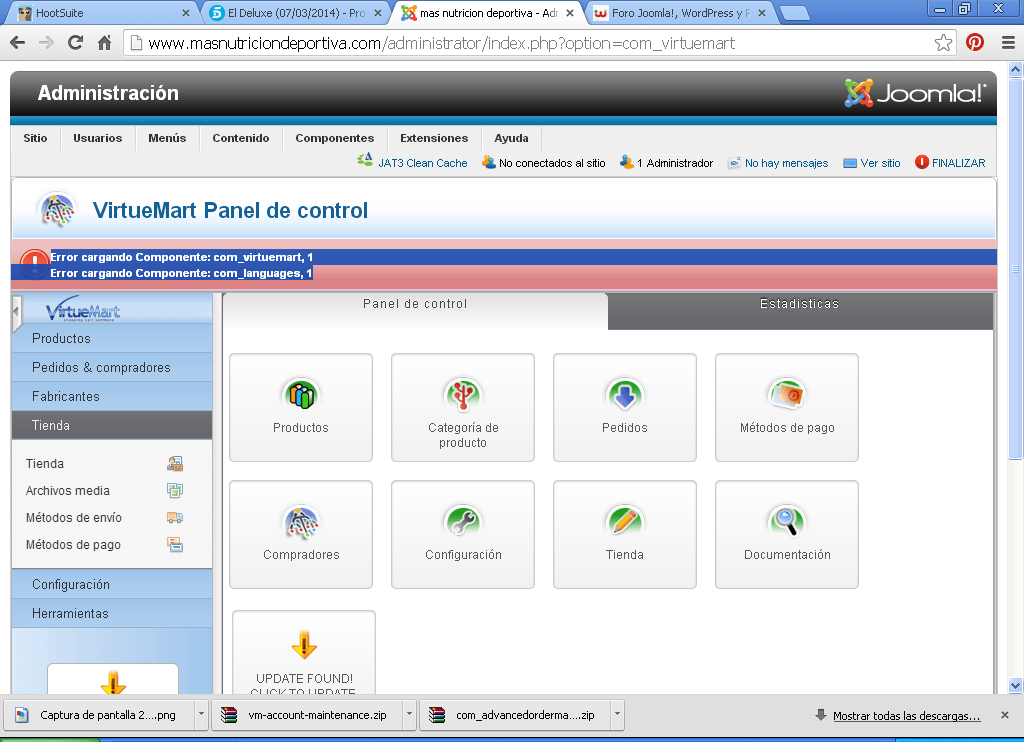Open the Pedidos control panel icon

click(x=625, y=408)
